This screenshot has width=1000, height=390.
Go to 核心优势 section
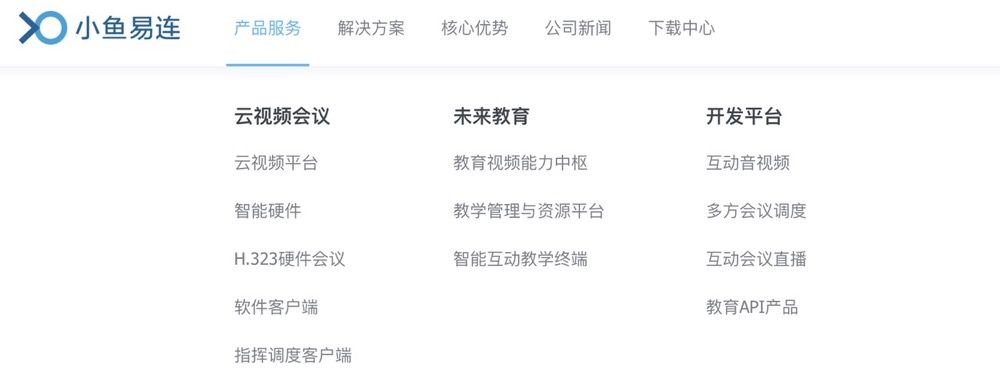(x=474, y=28)
